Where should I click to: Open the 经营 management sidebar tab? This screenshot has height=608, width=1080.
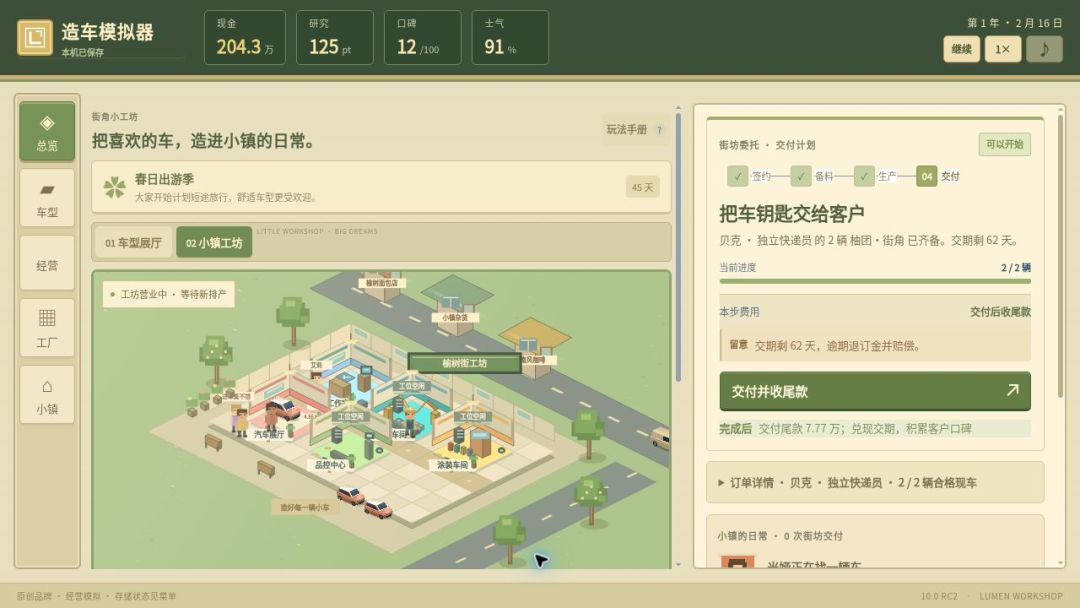(x=47, y=264)
